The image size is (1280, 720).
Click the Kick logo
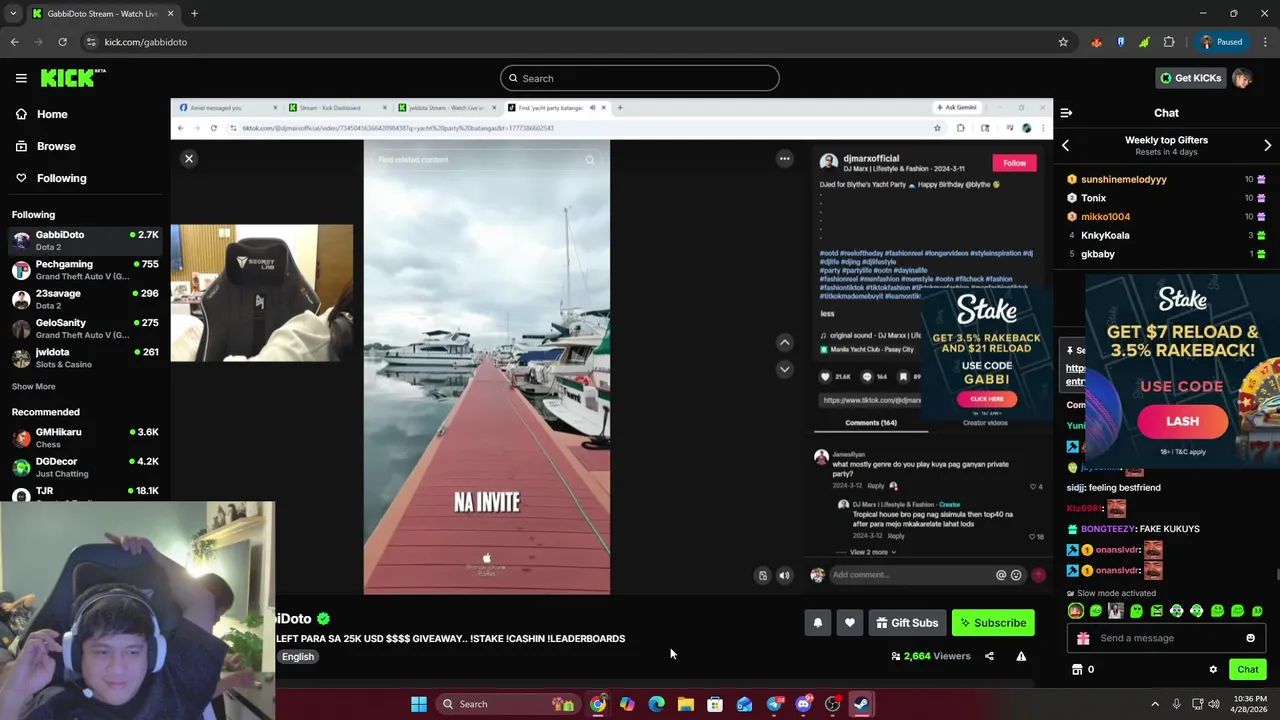click(x=73, y=78)
